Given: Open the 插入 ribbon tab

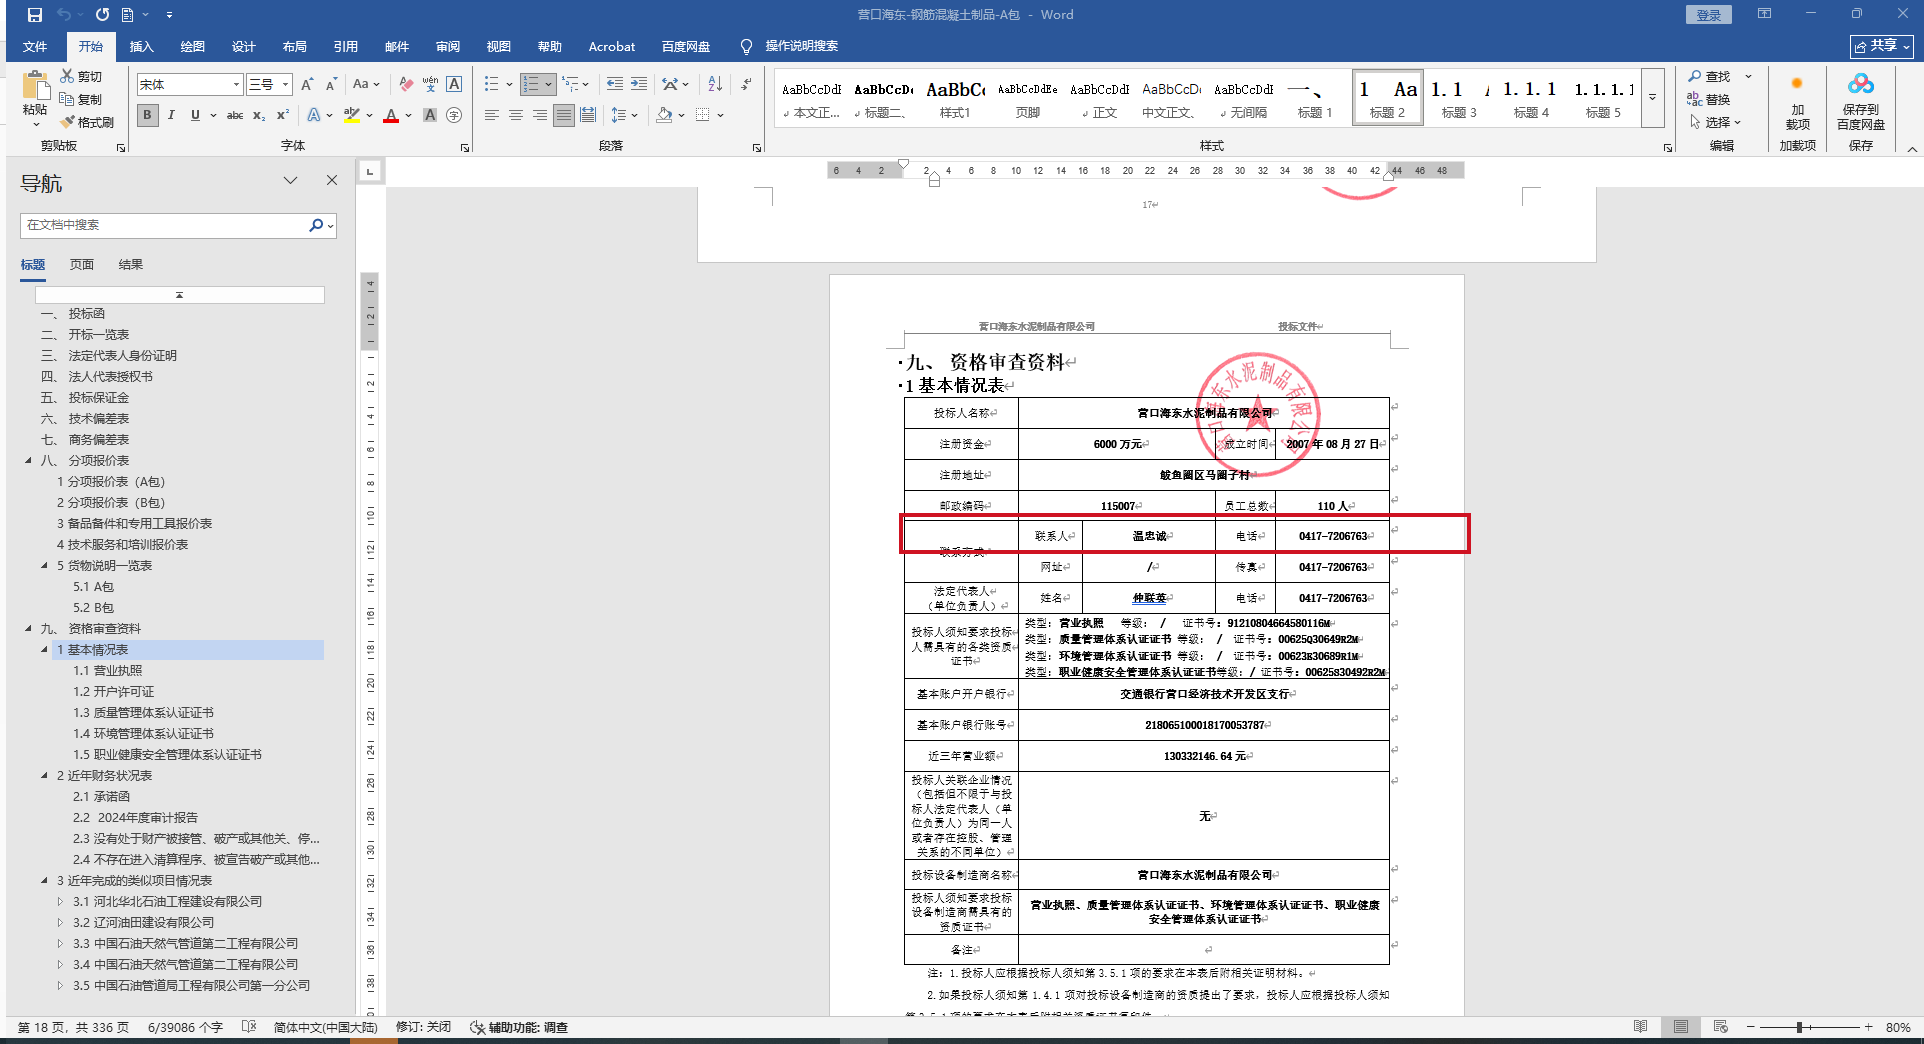Looking at the screenshot, I should [x=142, y=47].
